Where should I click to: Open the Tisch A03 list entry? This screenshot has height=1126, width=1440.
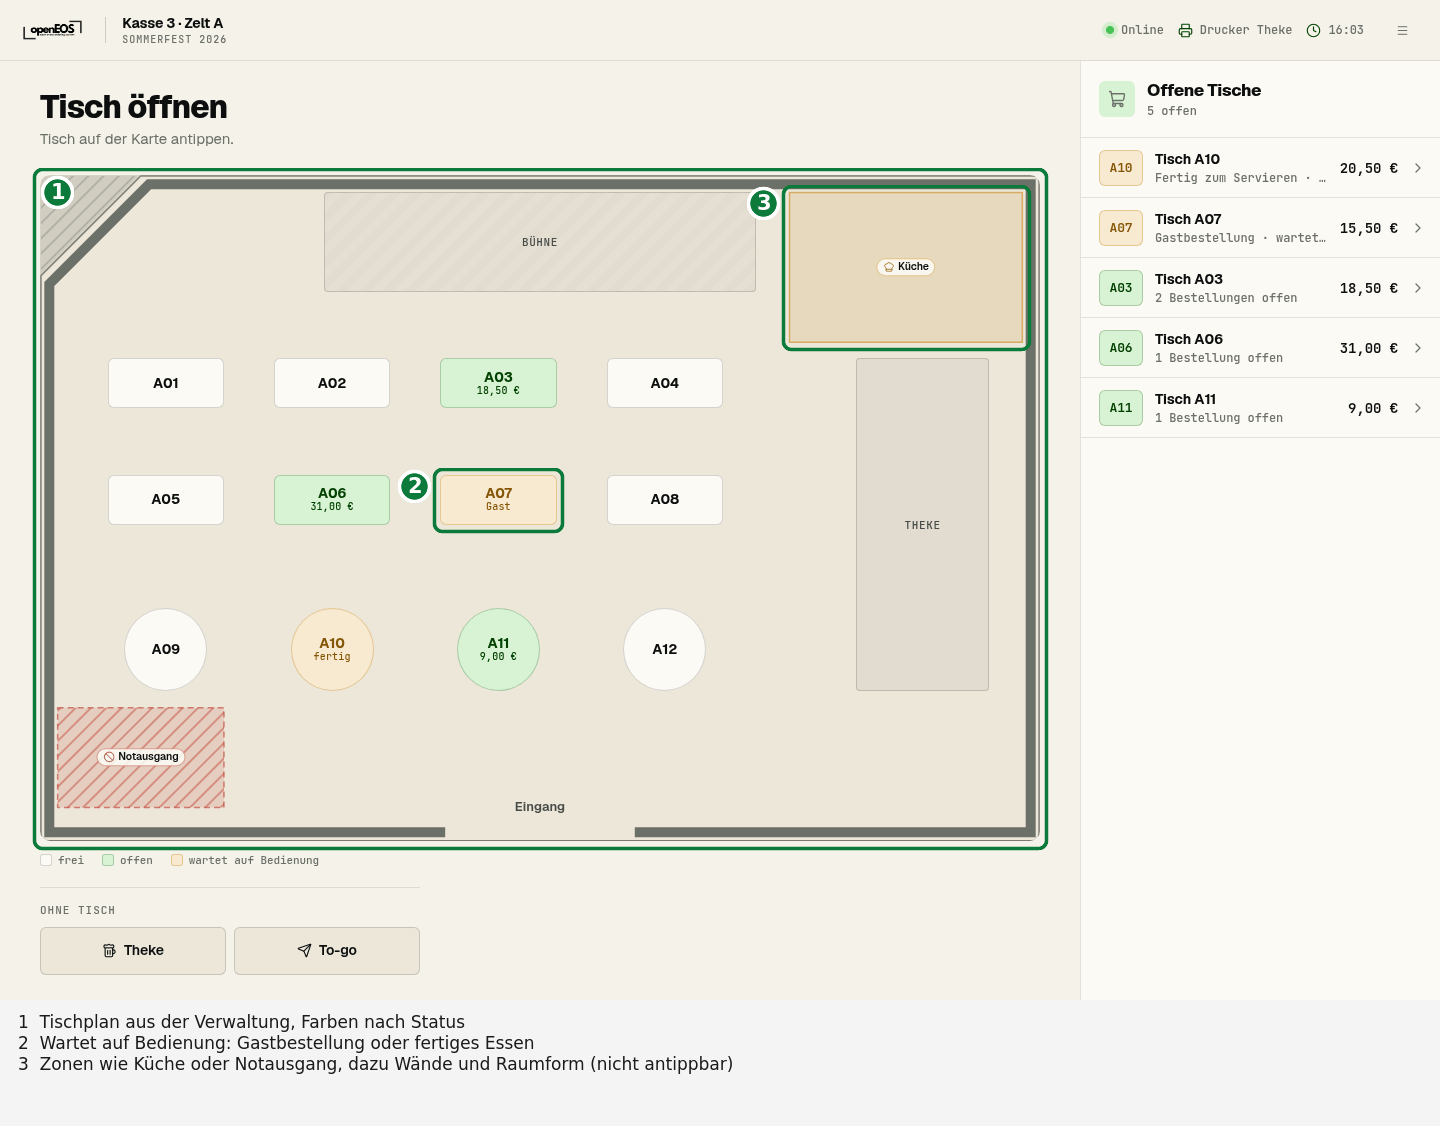pos(1260,288)
